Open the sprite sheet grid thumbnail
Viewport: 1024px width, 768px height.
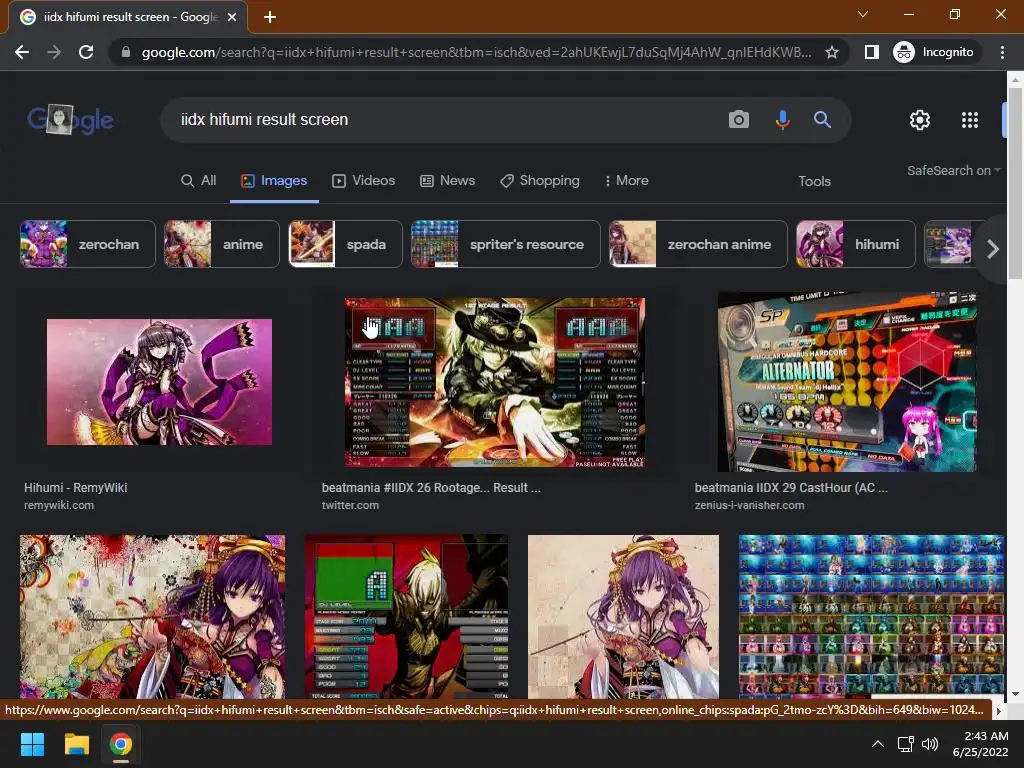tap(871, 616)
